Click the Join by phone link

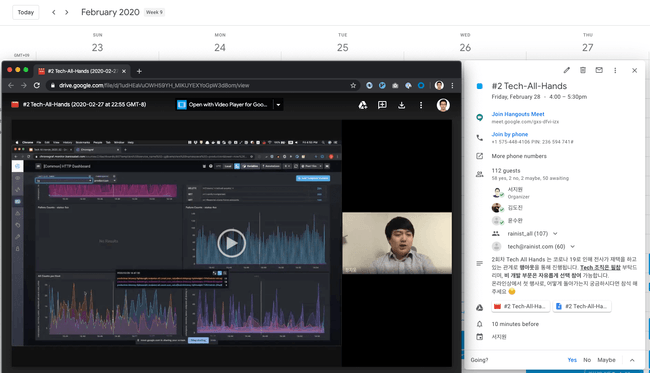click(x=509, y=134)
